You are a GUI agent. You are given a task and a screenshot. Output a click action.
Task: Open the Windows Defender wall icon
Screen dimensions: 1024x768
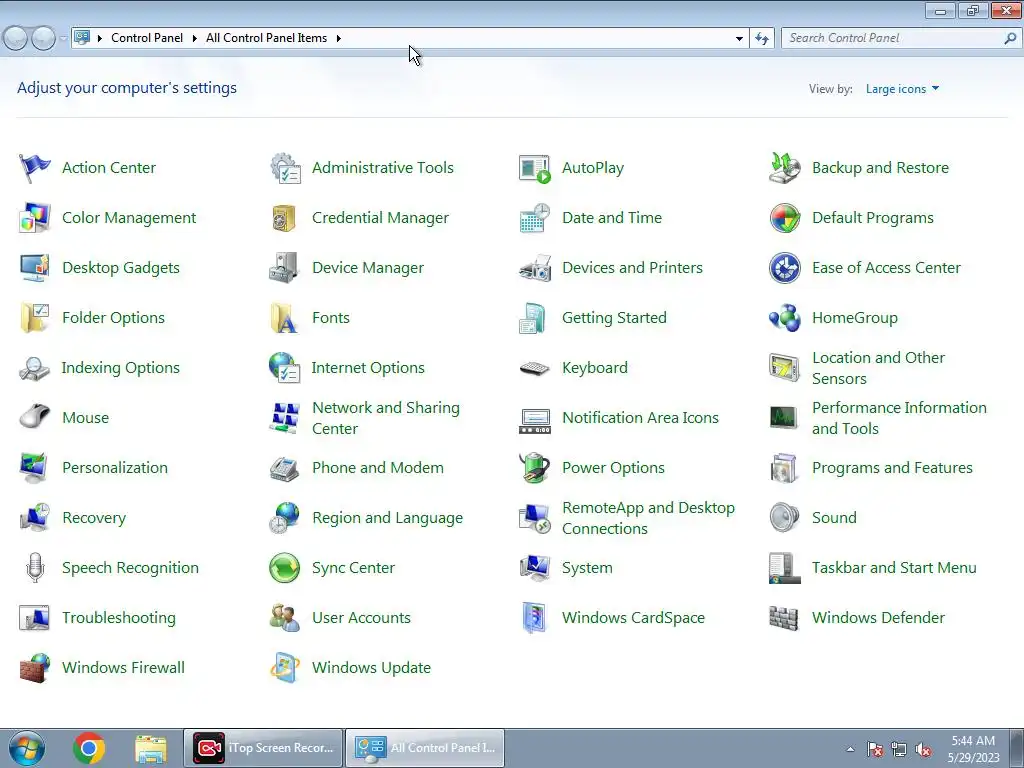[784, 618]
